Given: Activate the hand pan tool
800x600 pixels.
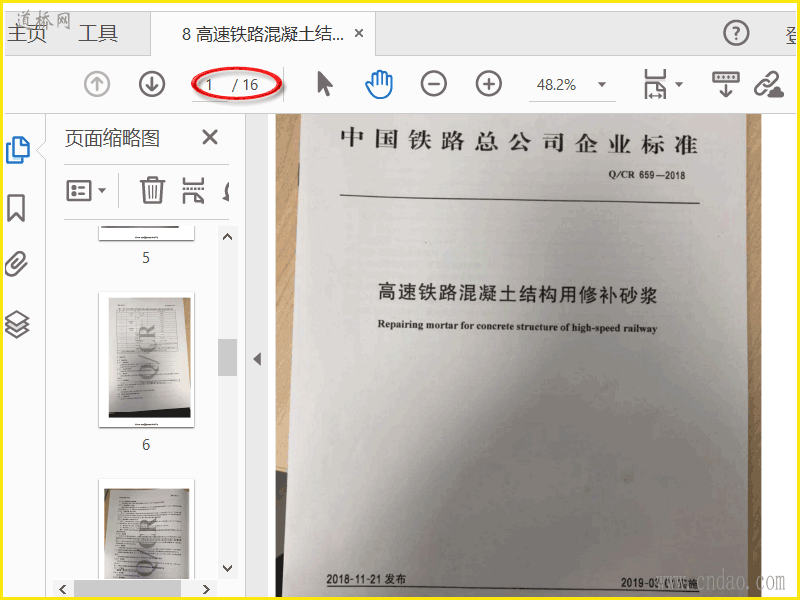Looking at the screenshot, I should click(x=379, y=84).
